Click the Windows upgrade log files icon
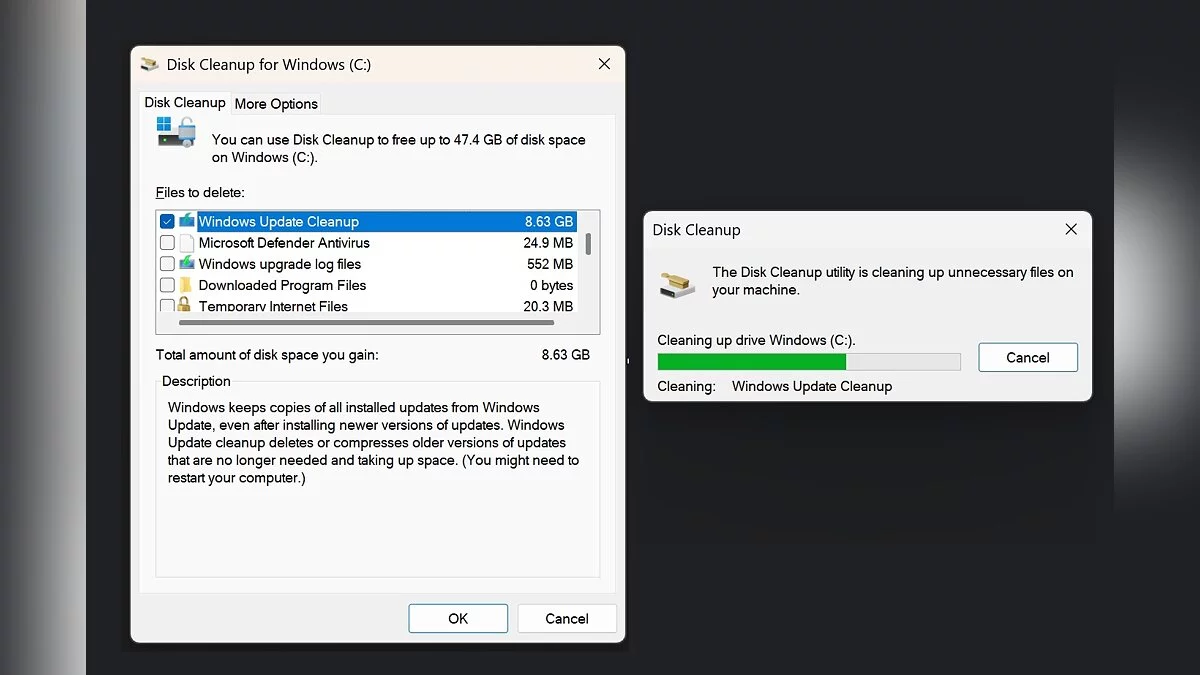The width and height of the screenshot is (1200, 675). click(x=187, y=264)
